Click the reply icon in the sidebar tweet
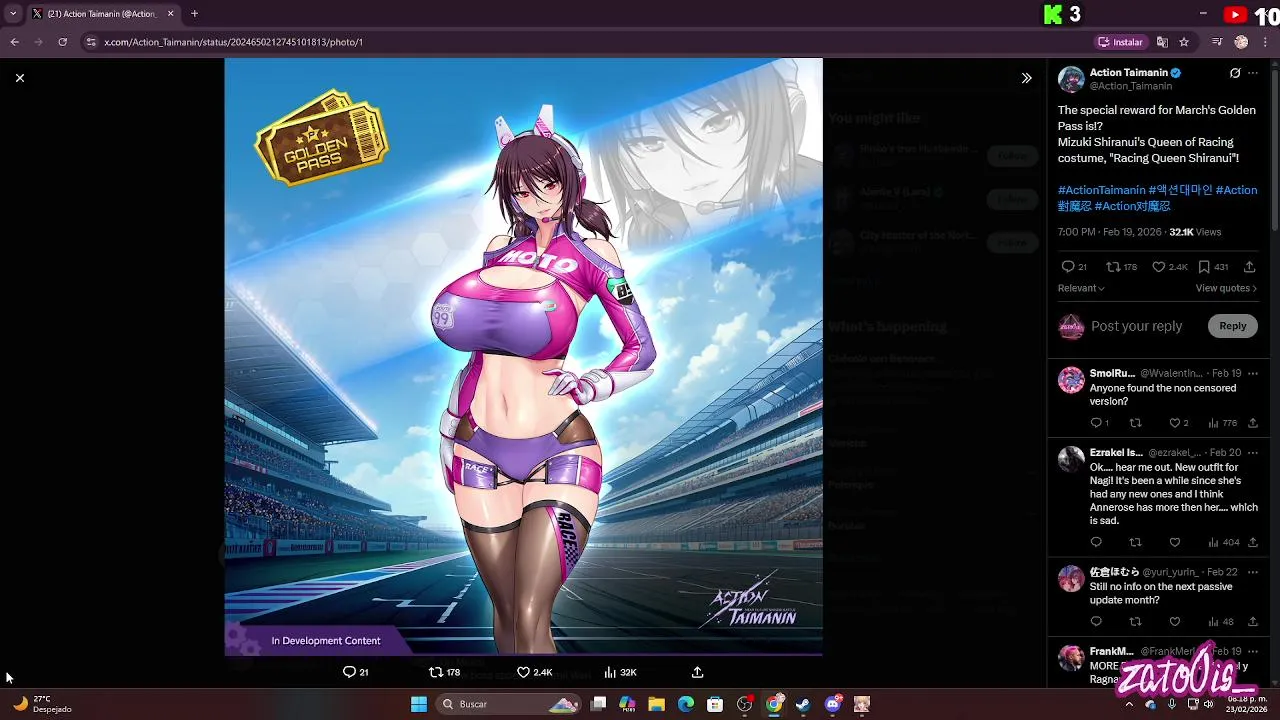 (1067, 267)
